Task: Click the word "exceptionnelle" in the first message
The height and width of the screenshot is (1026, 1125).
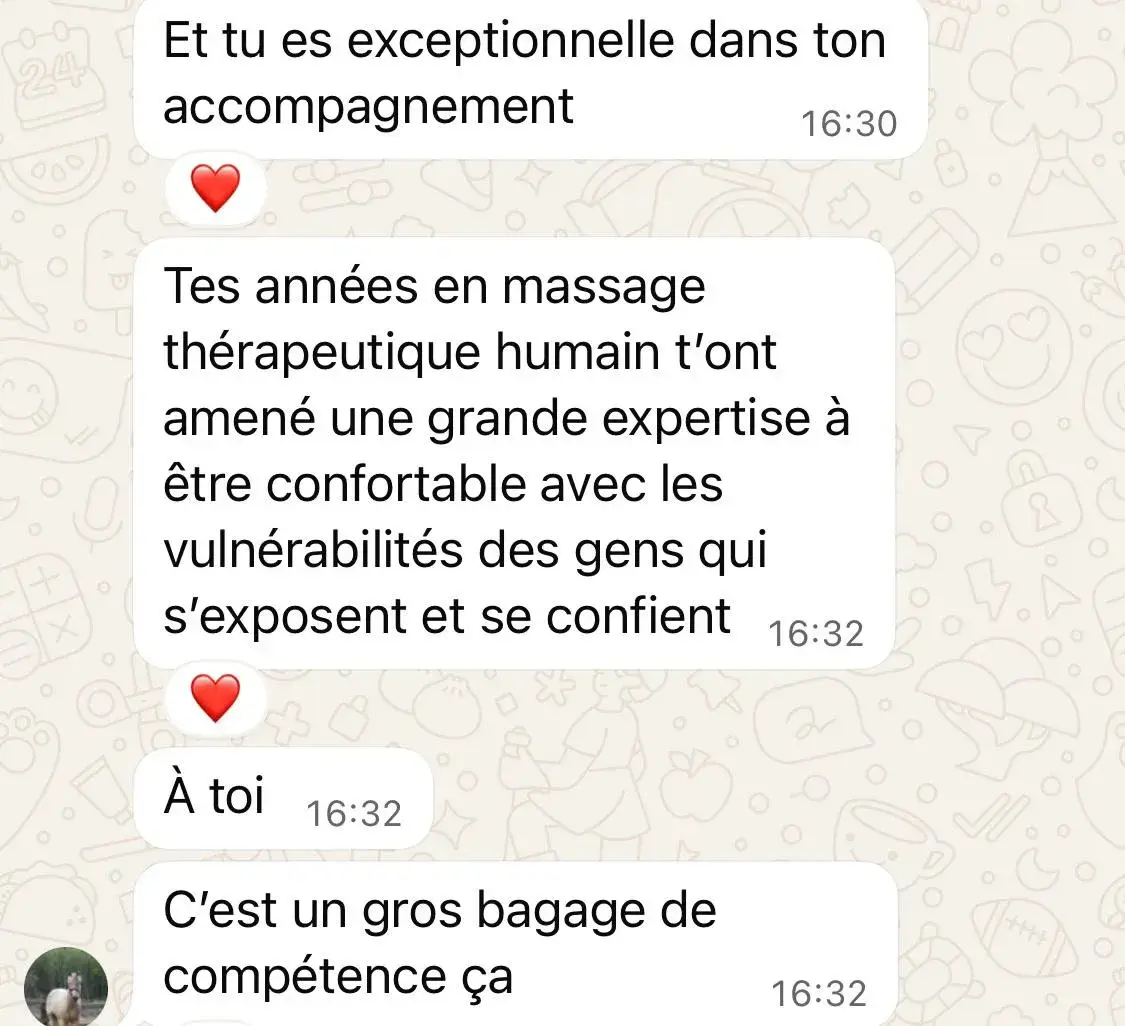Action: pyautogui.click(x=511, y=40)
